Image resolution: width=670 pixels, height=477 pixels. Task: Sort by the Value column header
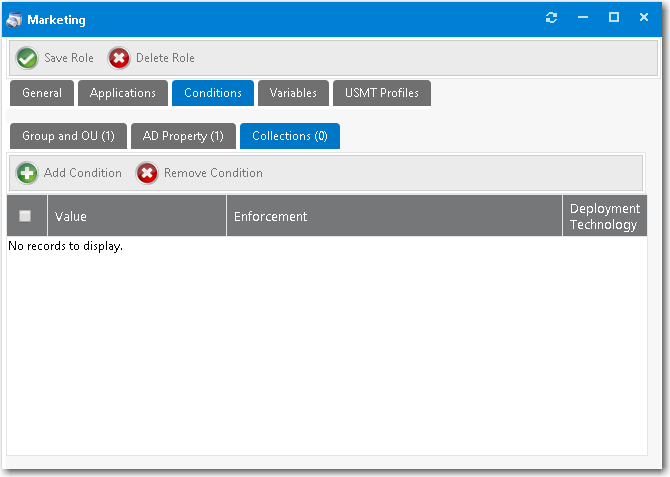137,216
